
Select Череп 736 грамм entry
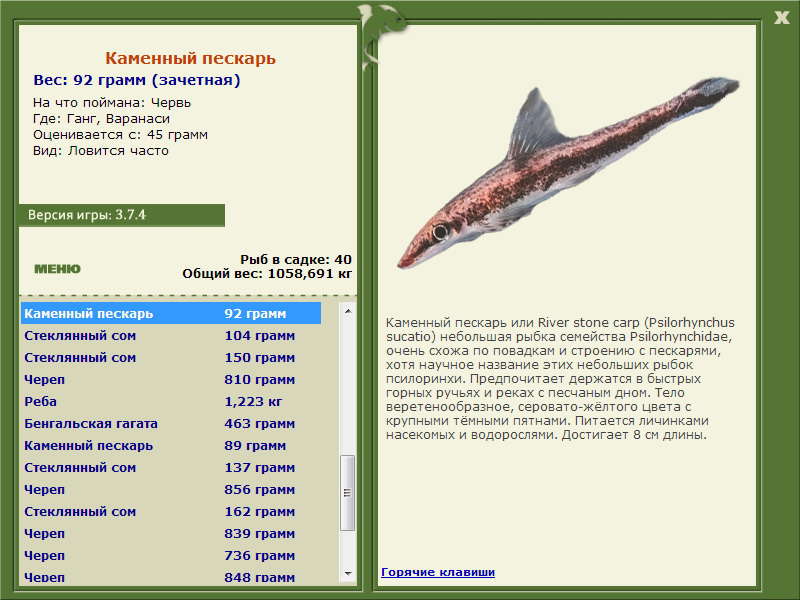pyautogui.click(x=171, y=555)
